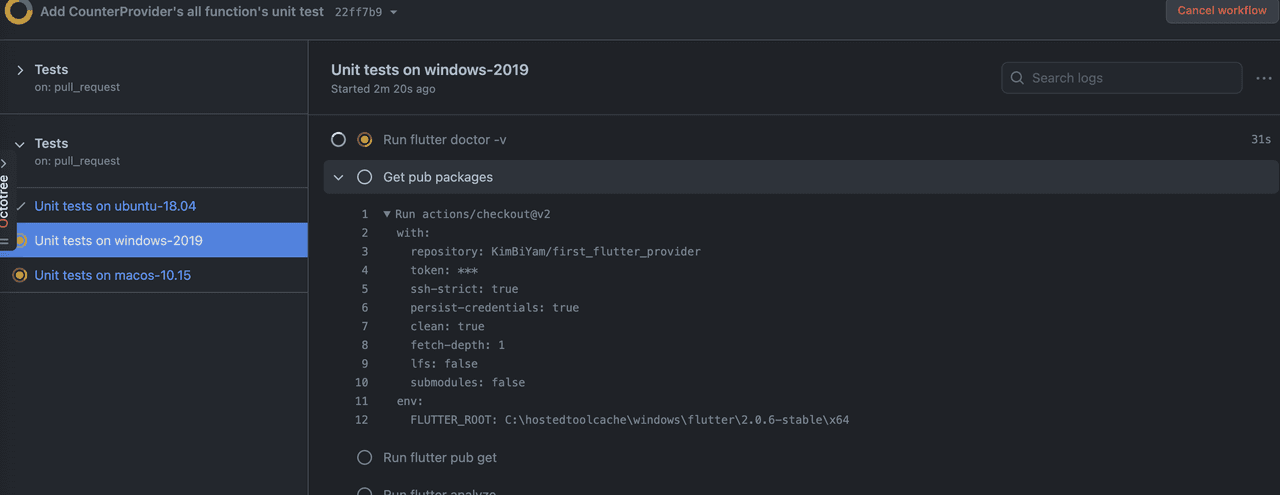Open Unit tests on macos-10.15 job
1280x495 pixels.
(112, 275)
